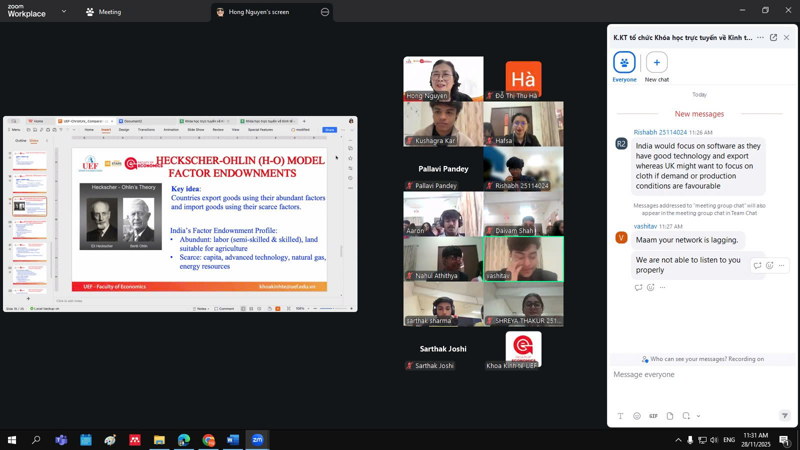Open the GIF picker in chat
The height and width of the screenshot is (450, 800).
(653, 416)
